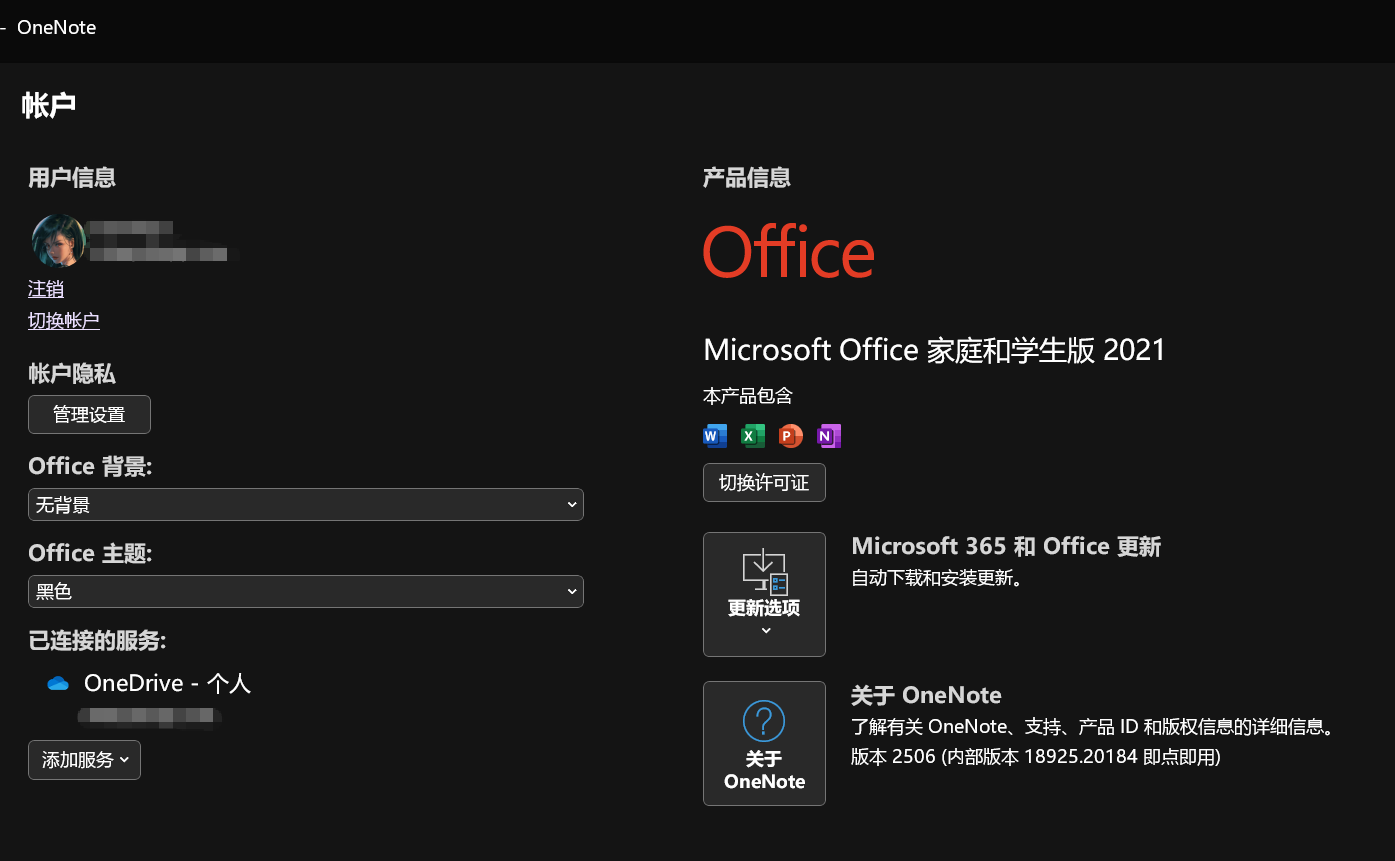
Task: Expand the Office 背景 dropdown showing 无背景
Action: point(306,505)
